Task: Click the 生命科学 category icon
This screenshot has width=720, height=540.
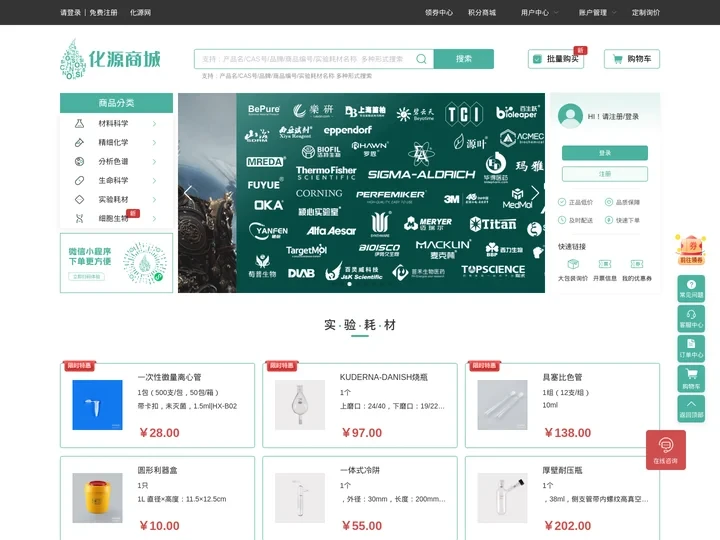Action: pyautogui.click(x=79, y=180)
